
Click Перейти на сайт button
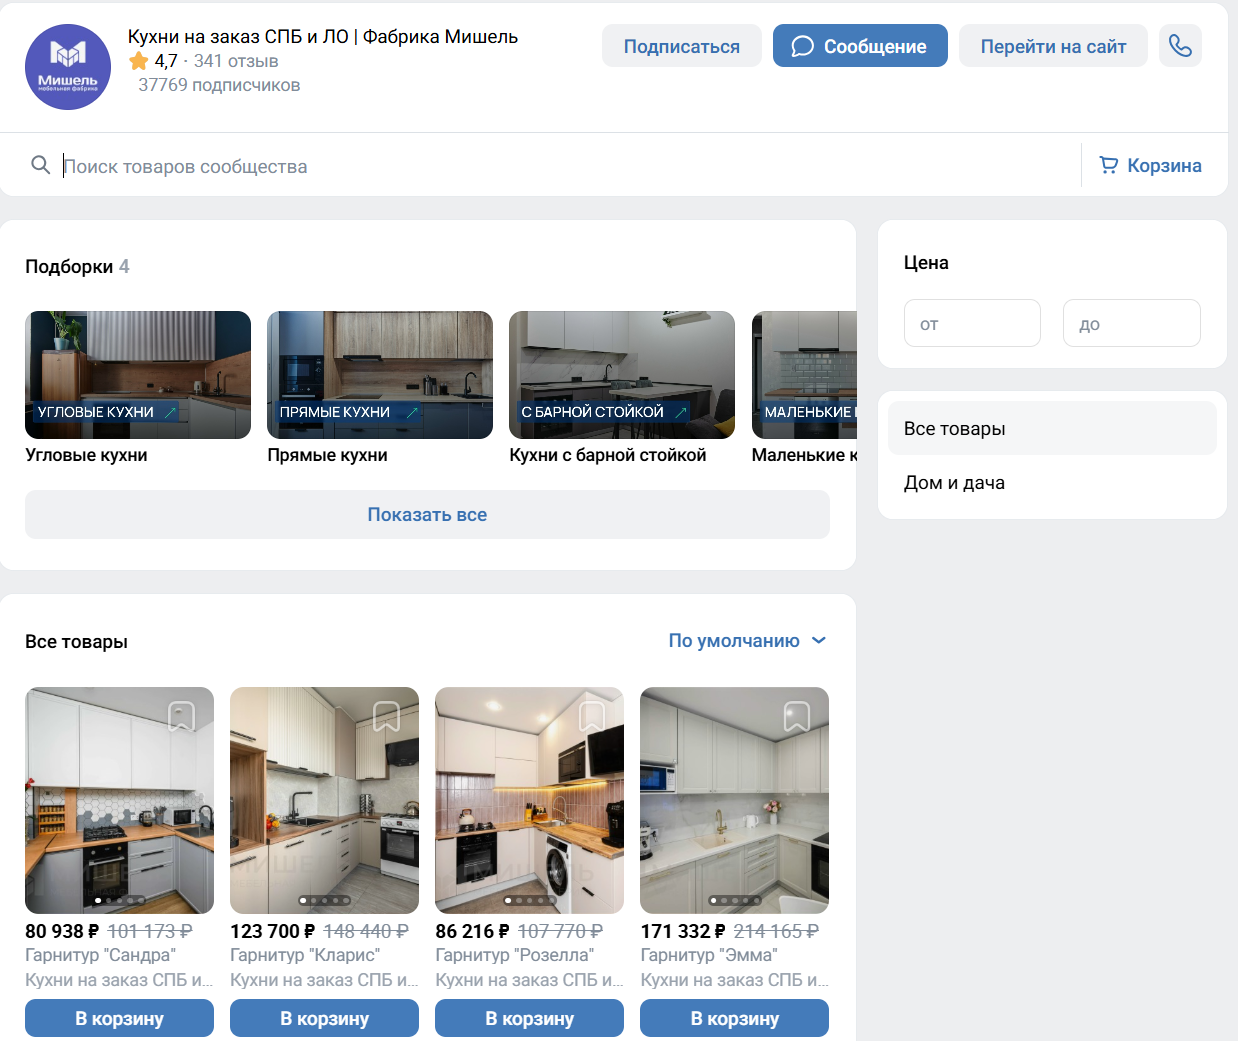pos(1053,46)
